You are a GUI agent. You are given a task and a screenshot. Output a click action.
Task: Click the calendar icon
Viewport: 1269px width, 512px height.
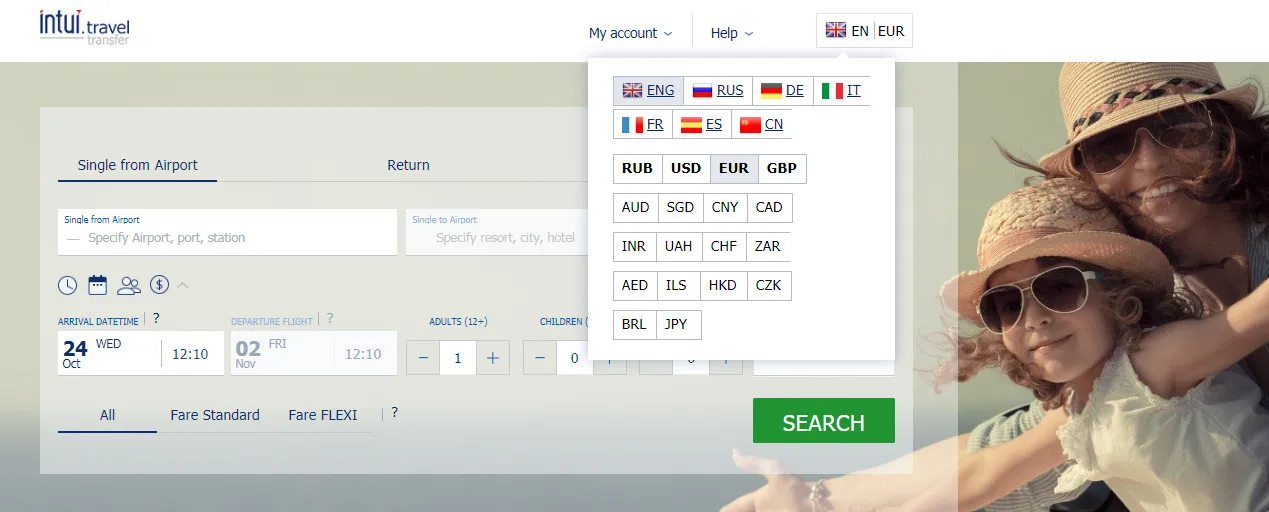click(97, 285)
